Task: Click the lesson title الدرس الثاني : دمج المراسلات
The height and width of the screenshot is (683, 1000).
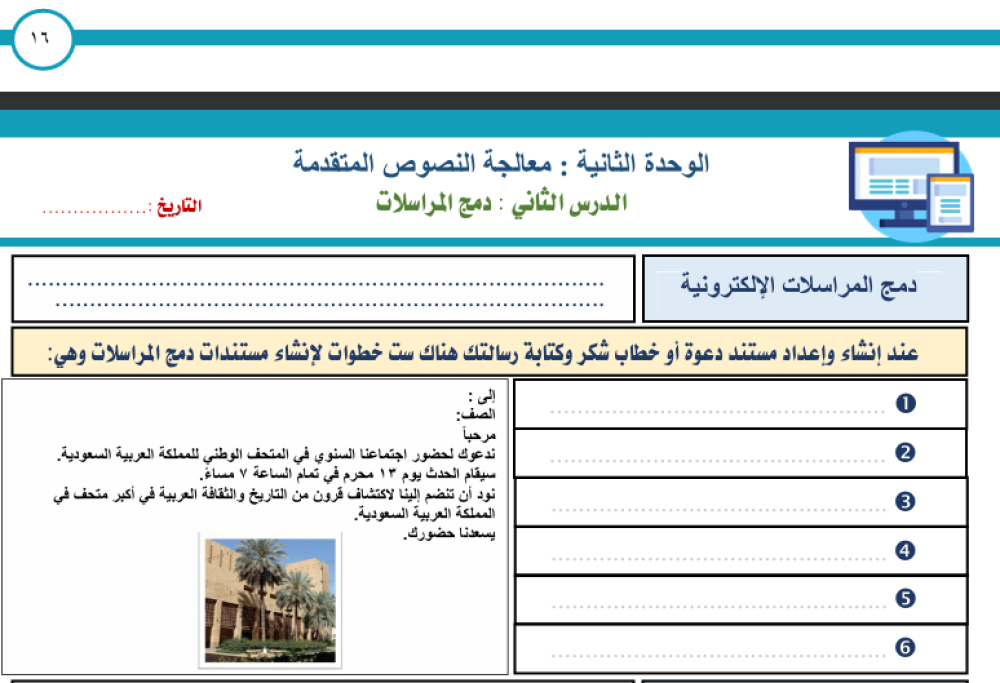Action: point(501,203)
